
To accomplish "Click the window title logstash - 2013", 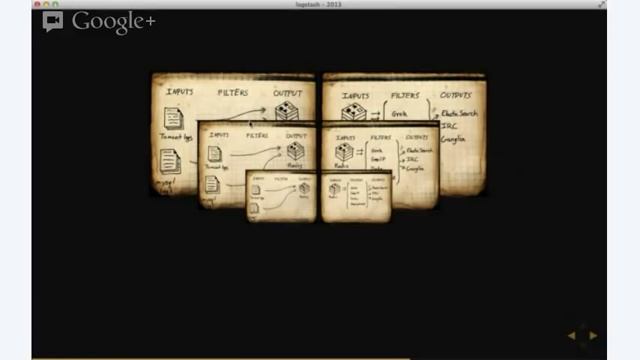I will coord(318,4).
